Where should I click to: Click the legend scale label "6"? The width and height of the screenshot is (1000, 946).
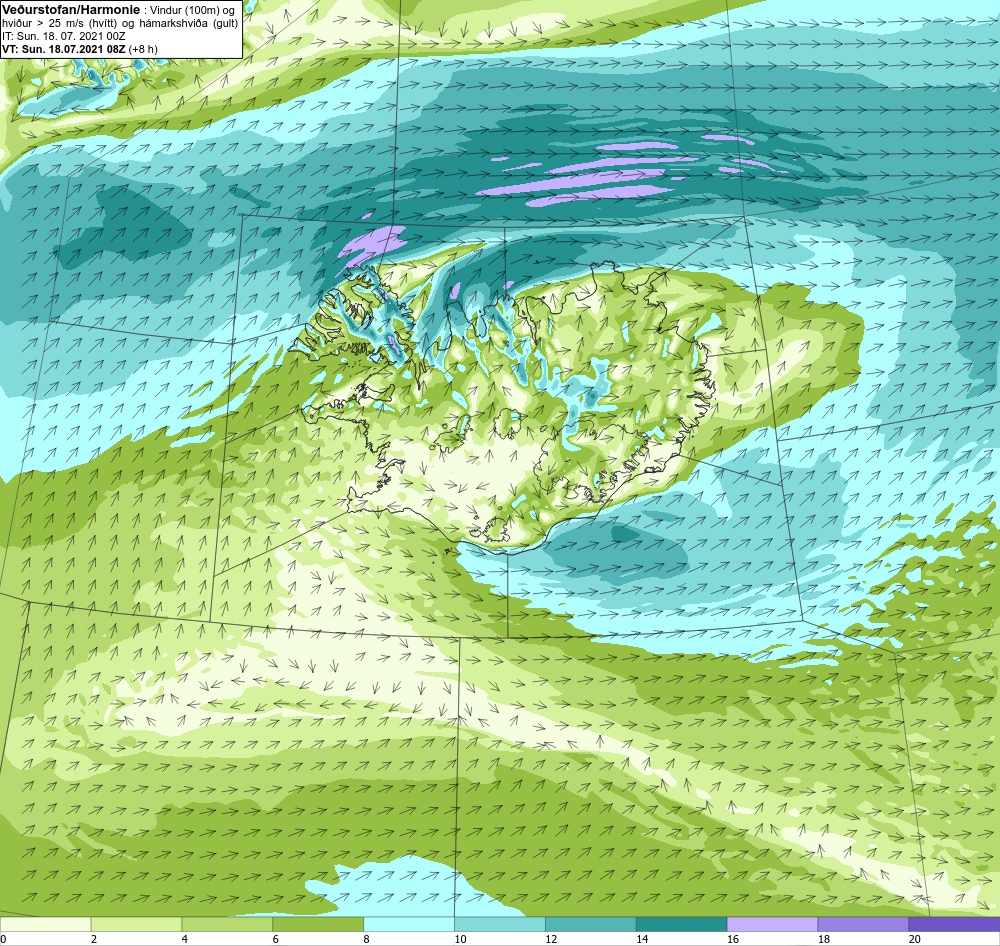(x=276, y=939)
